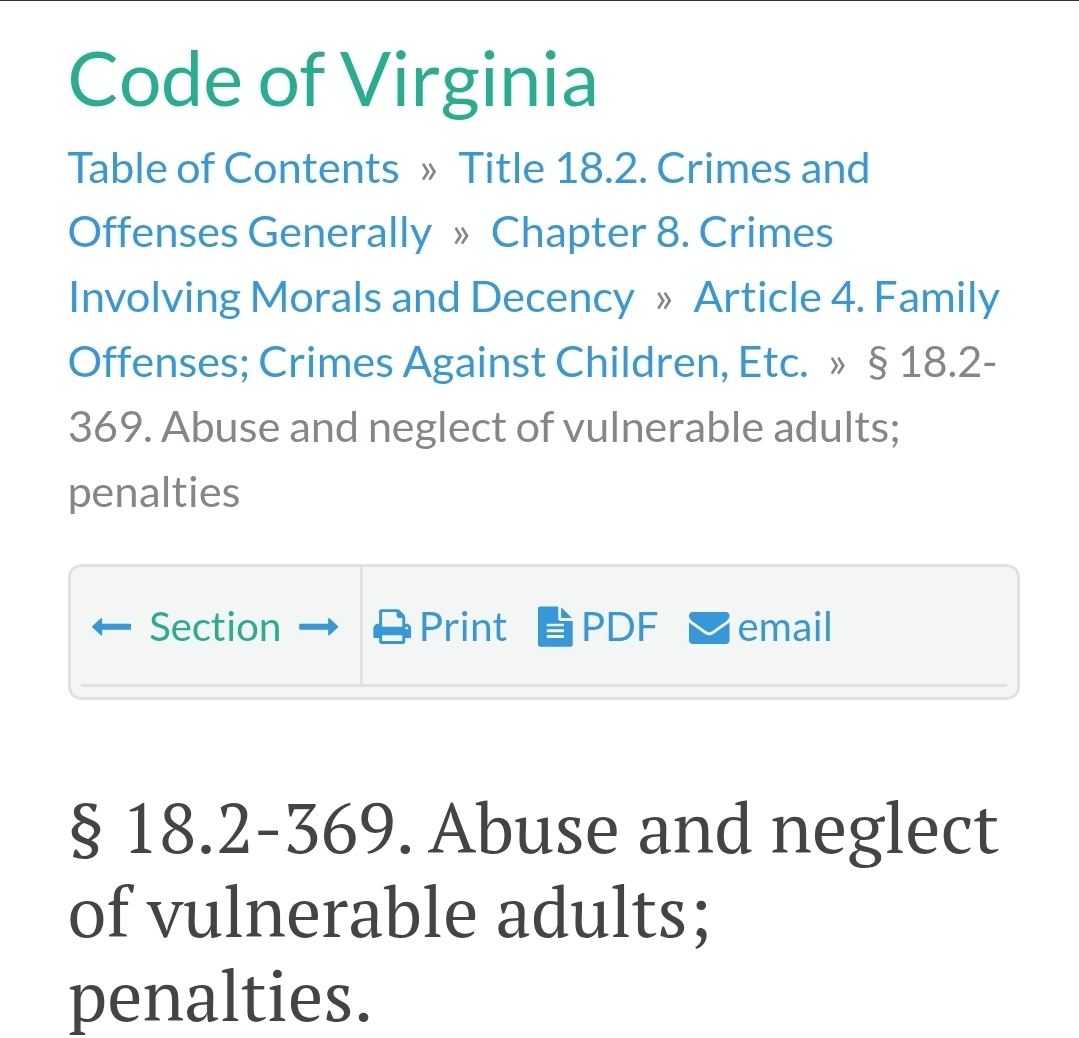The width and height of the screenshot is (1079, 1038).
Task: Click the gray current-page breadcrumb '369. Abuse and neglect'
Action: coord(484,428)
